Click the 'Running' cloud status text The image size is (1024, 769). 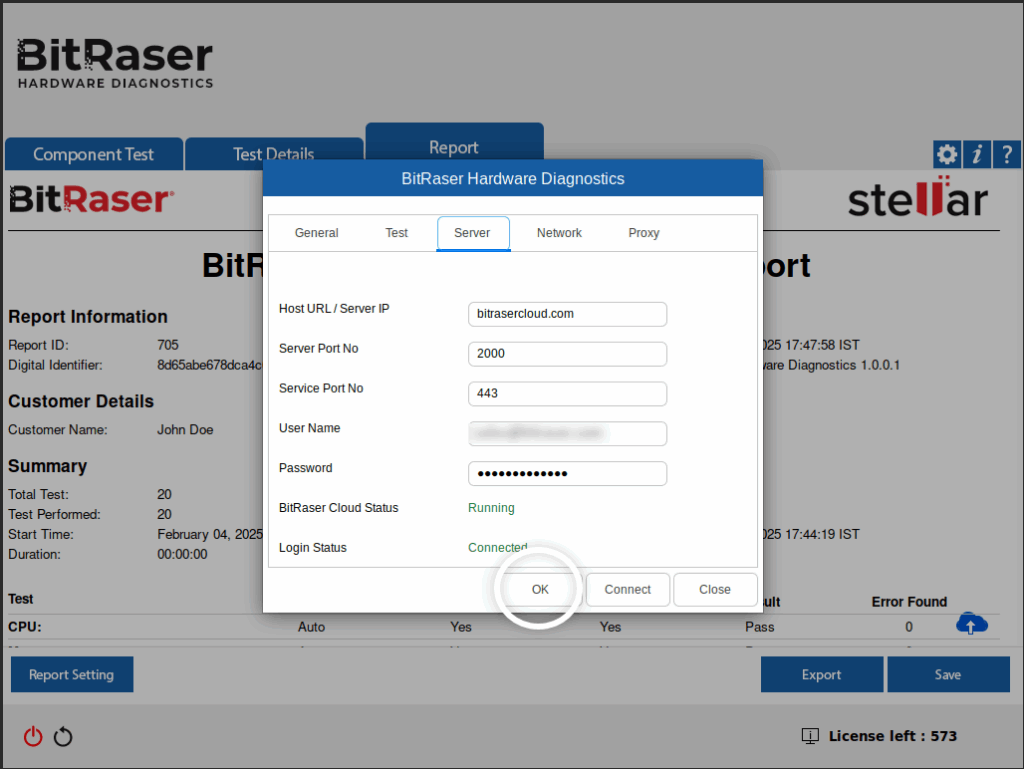tap(491, 508)
